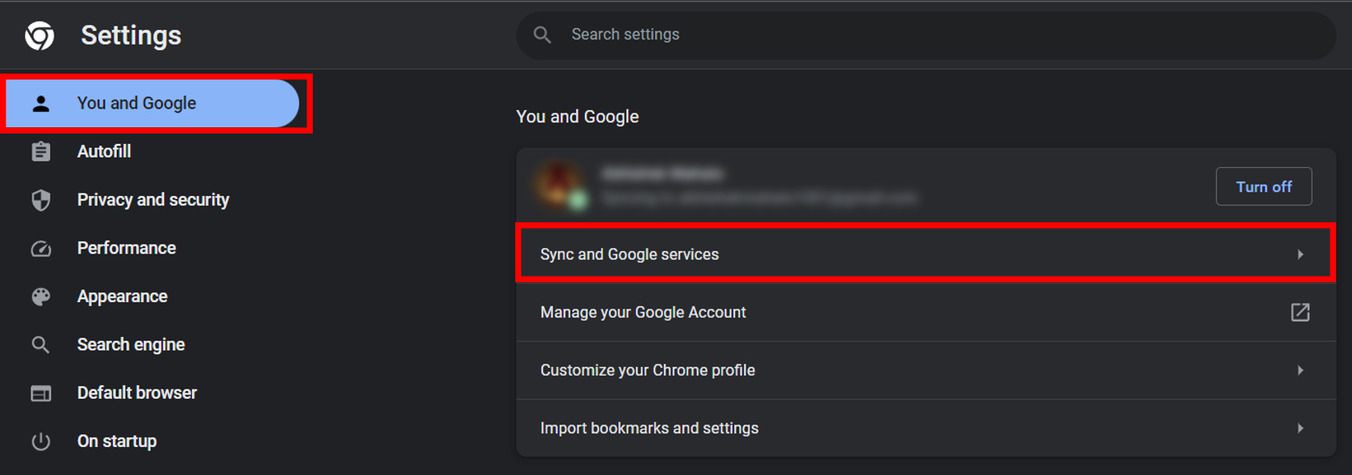Open Manage your Google Account link
The image size is (1352, 475).
(x=926, y=312)
